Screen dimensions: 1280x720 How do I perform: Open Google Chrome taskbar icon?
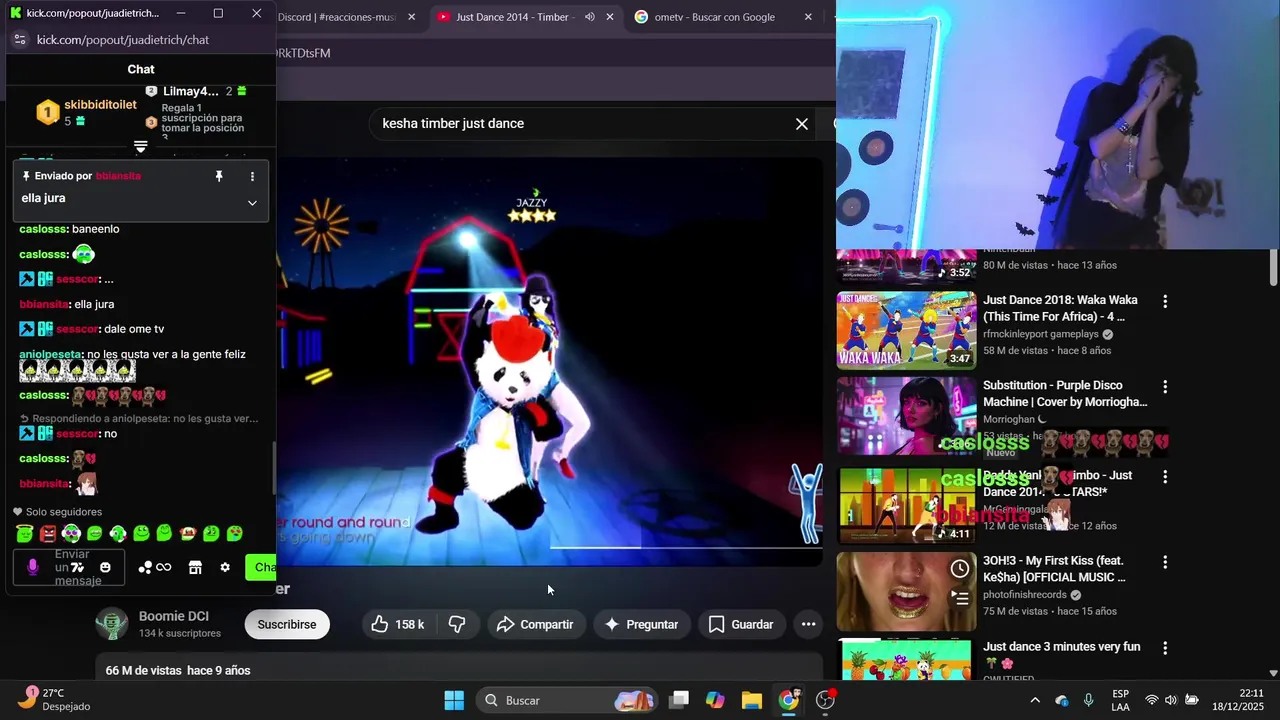[789, 700]
